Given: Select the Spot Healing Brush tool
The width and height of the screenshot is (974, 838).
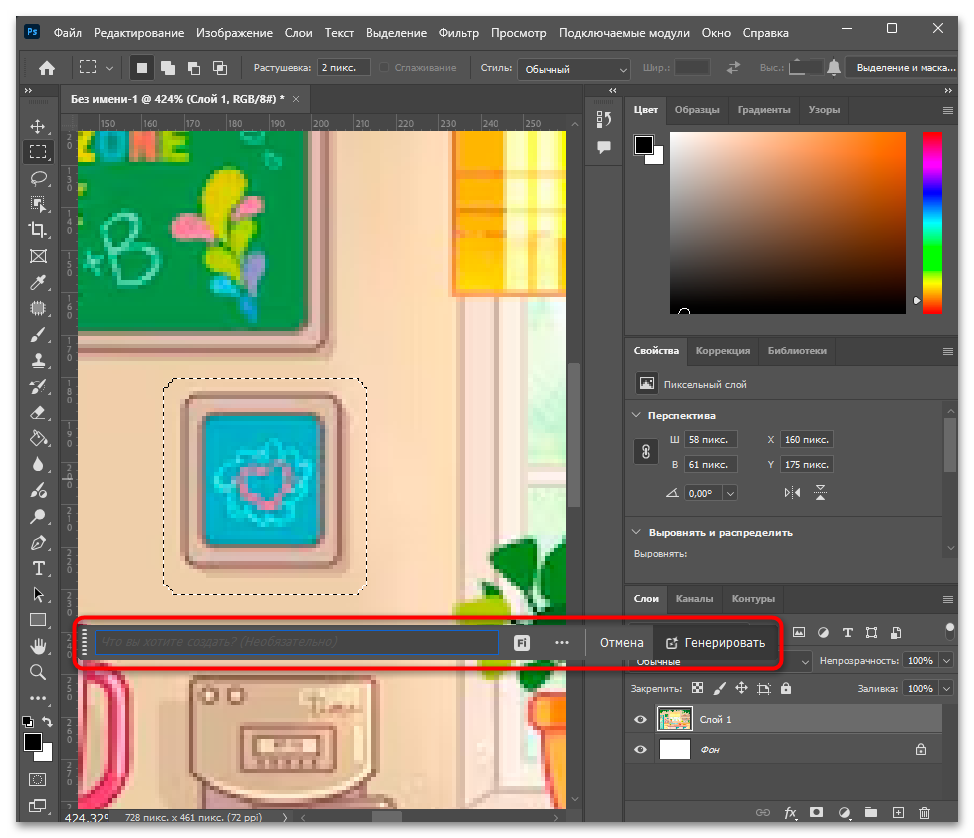Looking at the screenshot, I should 38,308.
